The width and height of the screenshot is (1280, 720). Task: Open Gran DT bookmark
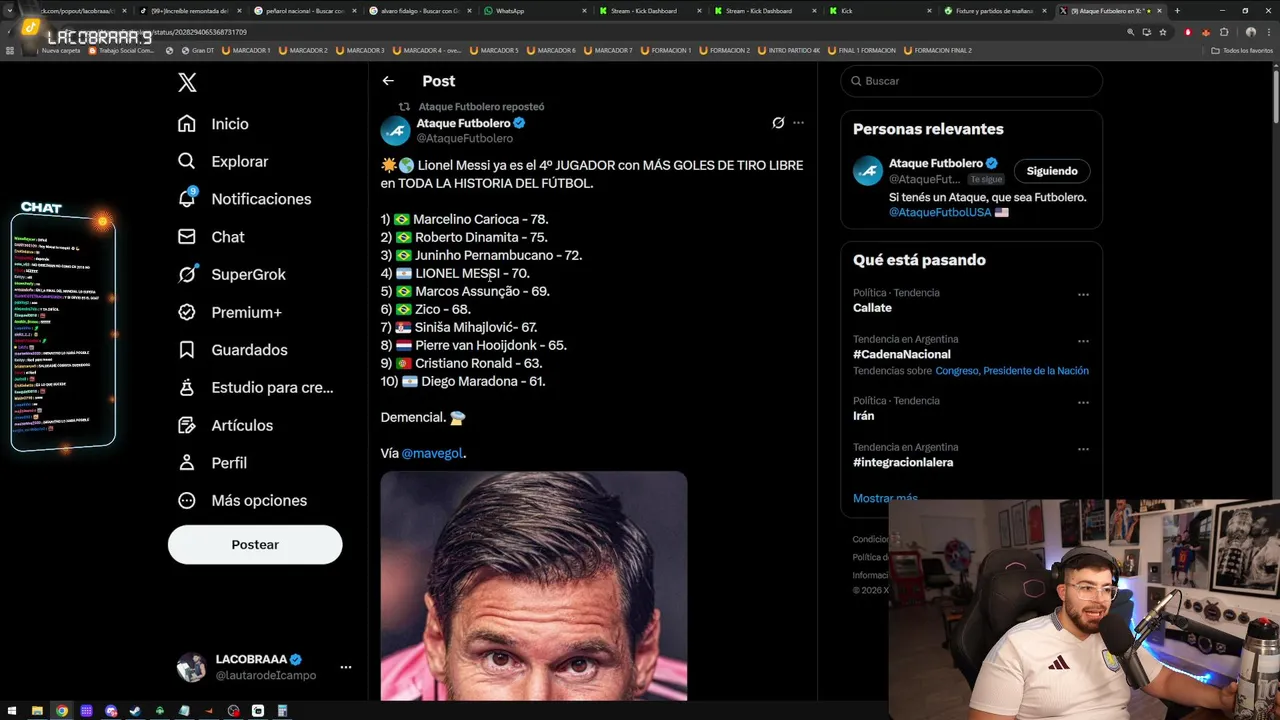[x=196, y=50]
